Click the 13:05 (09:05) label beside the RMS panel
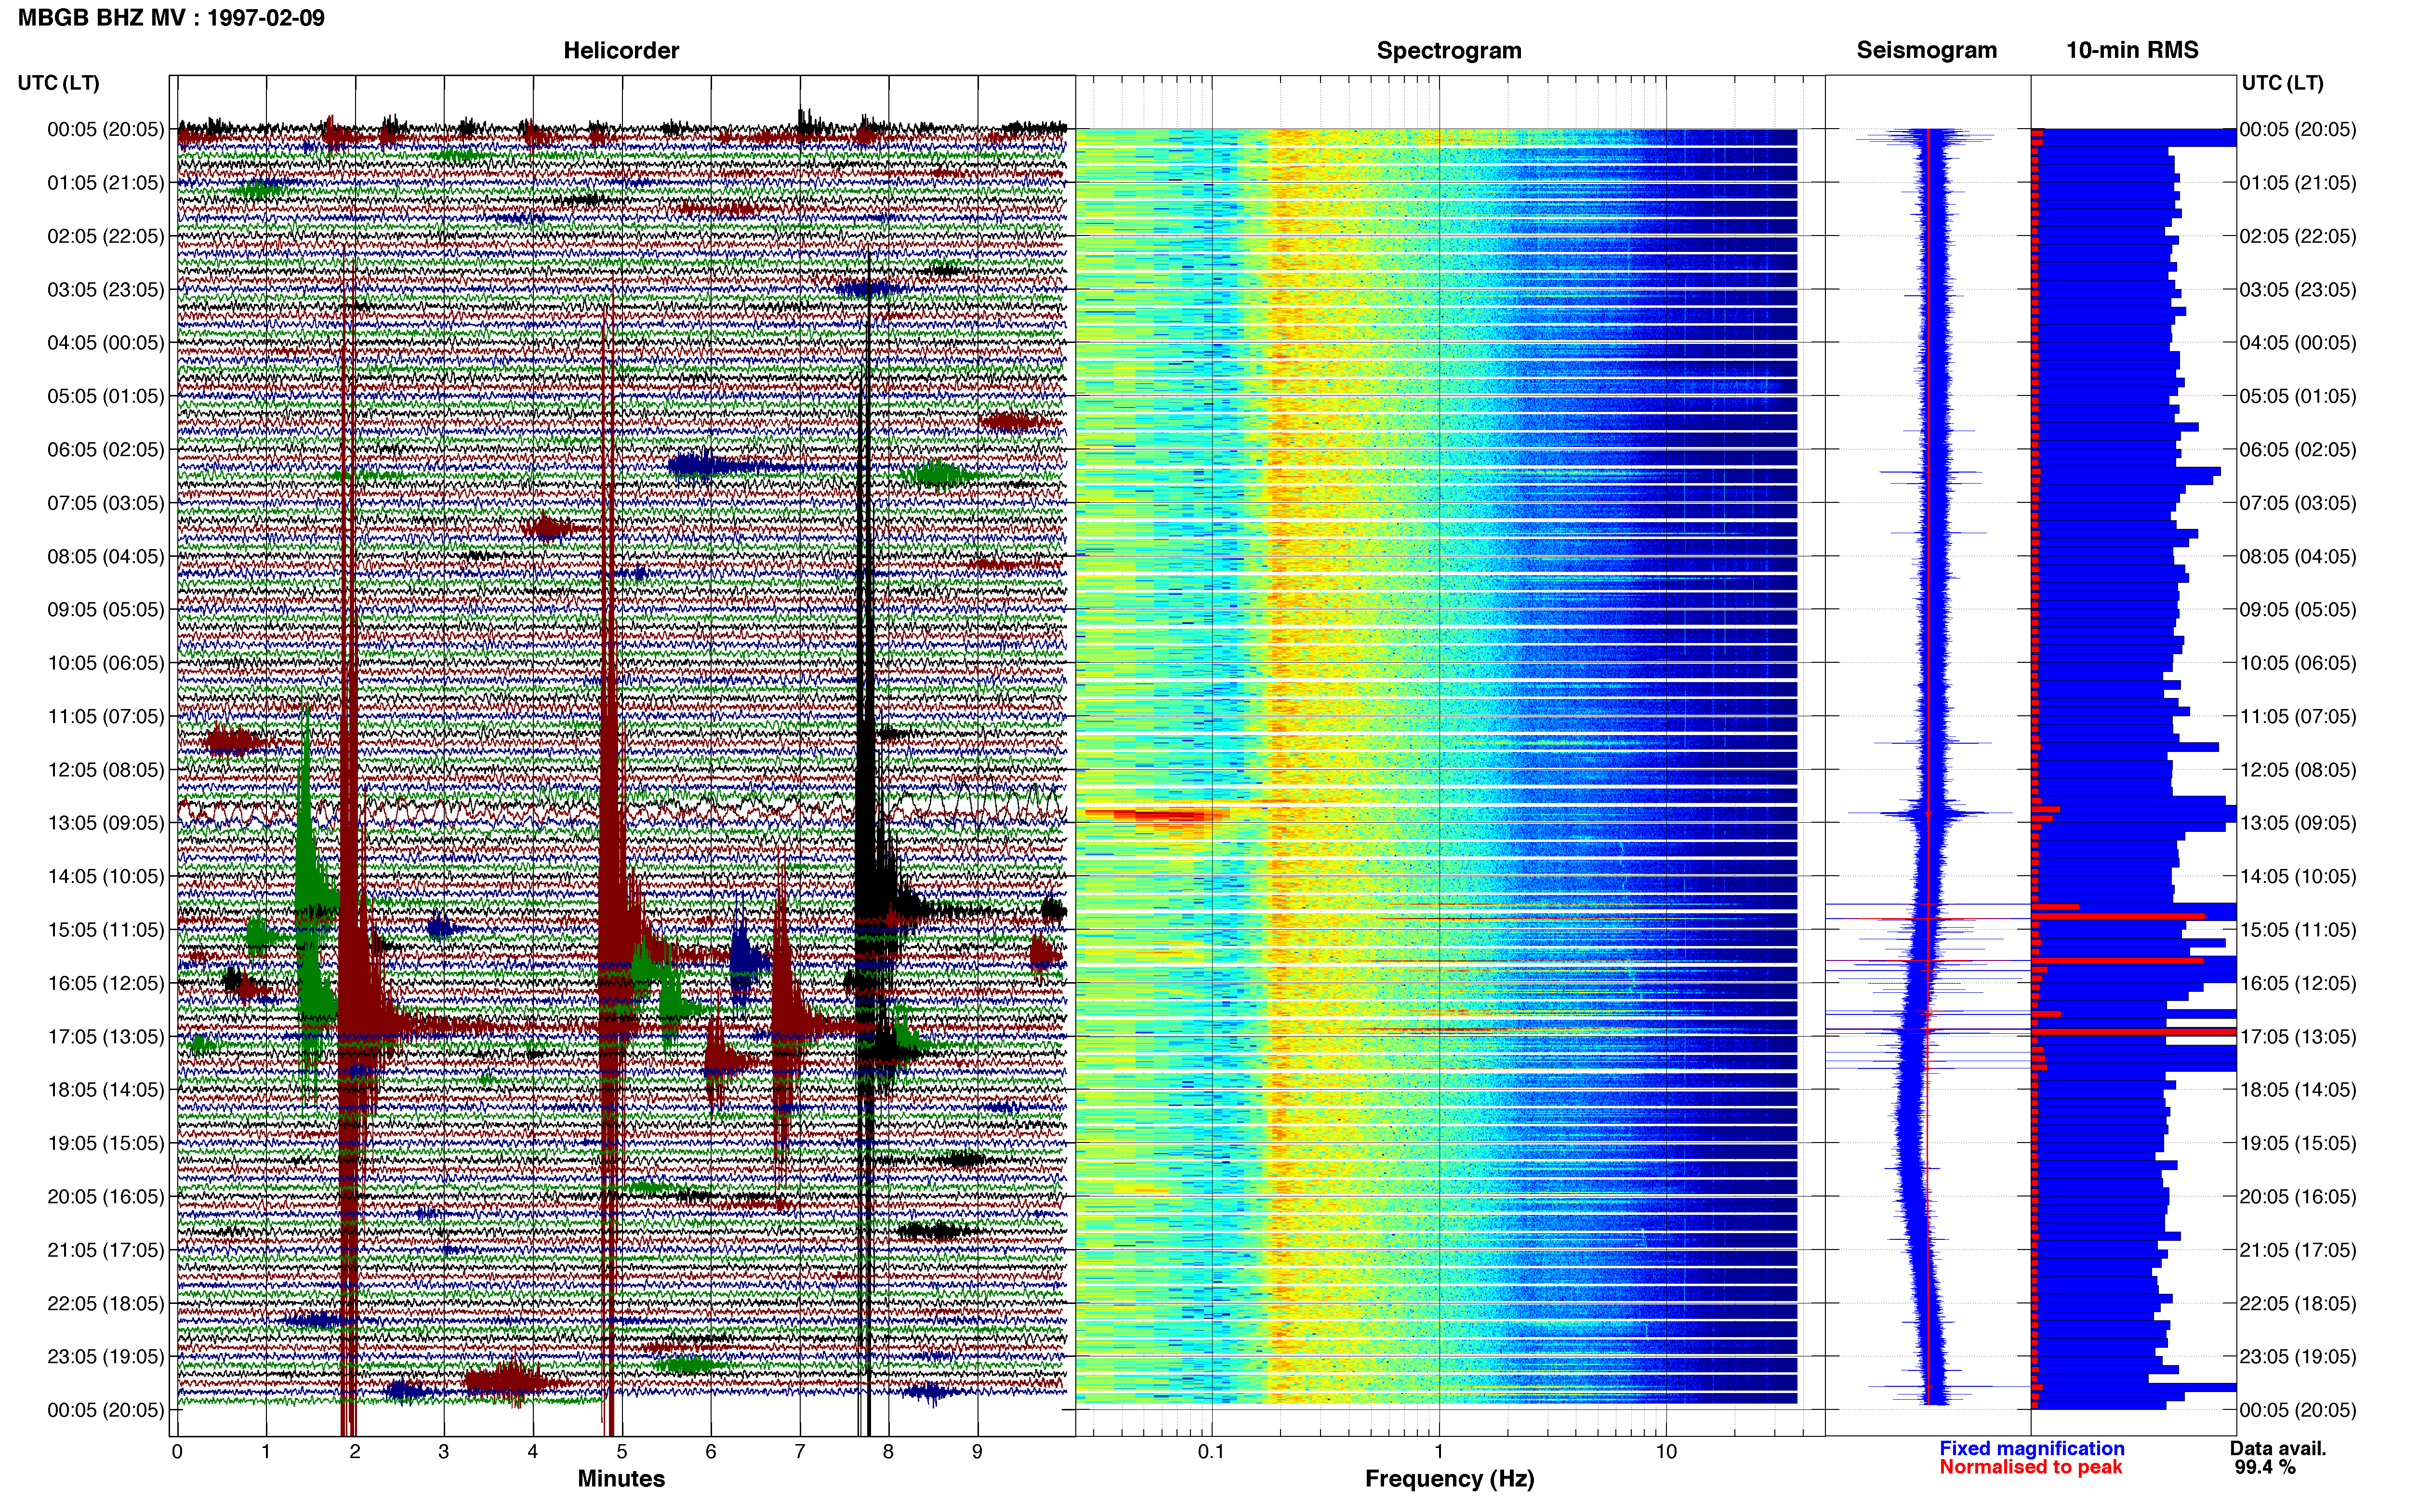The image size is (2418, 1512). click(2298, 823)
